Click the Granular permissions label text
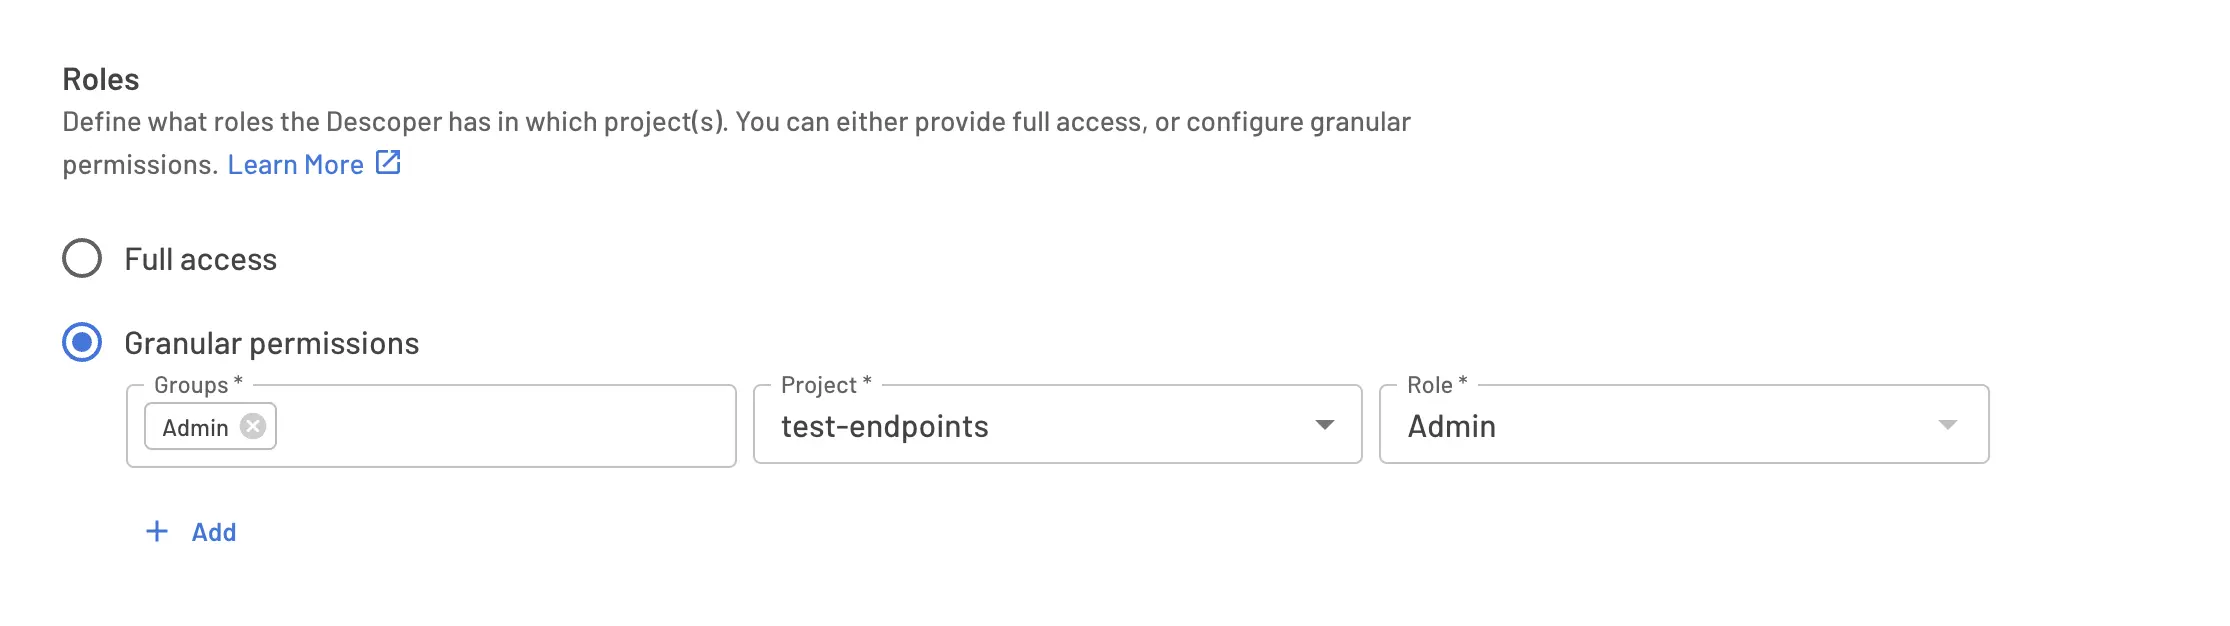Image resolution: width=2230 pixels, height=626 pixels. pyautogui.click(x=271, y=343)
